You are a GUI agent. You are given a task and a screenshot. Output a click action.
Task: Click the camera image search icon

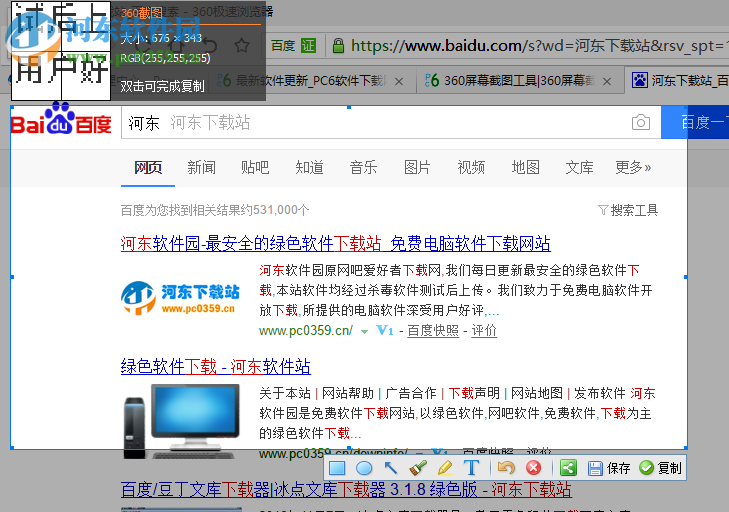click(641, 123)
